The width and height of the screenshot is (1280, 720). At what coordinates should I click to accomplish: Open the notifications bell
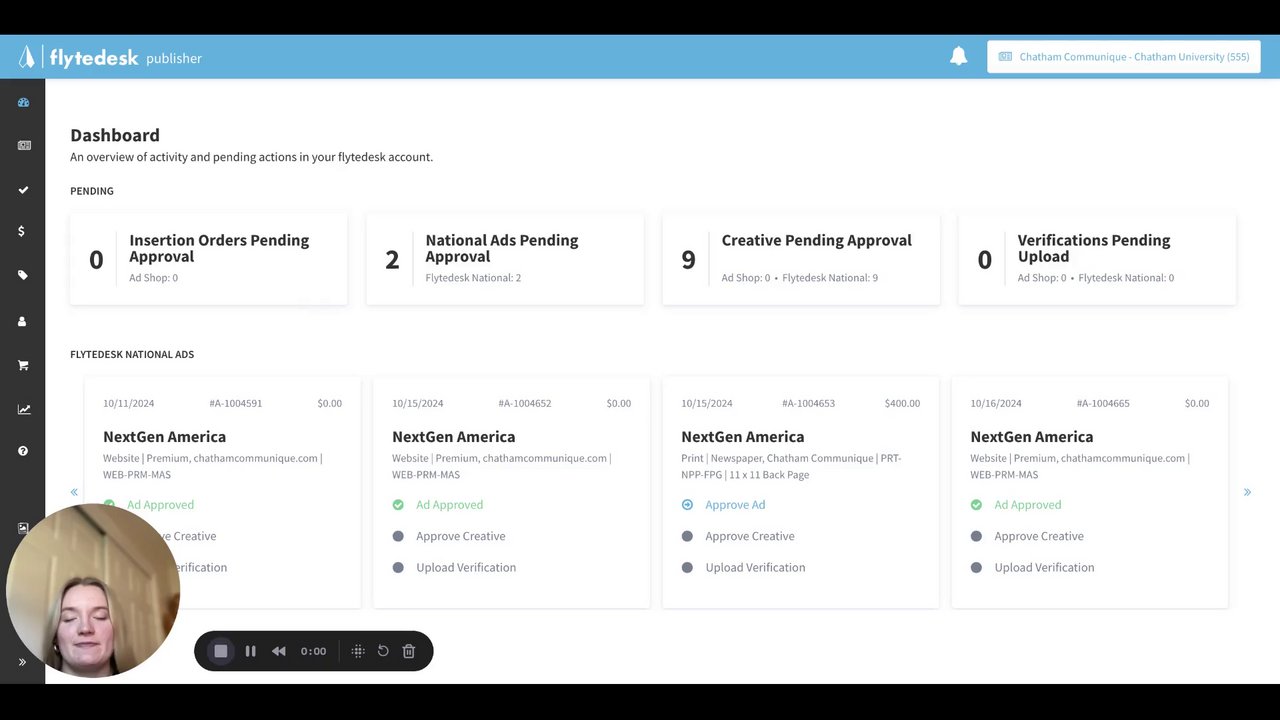pos(958,56)
